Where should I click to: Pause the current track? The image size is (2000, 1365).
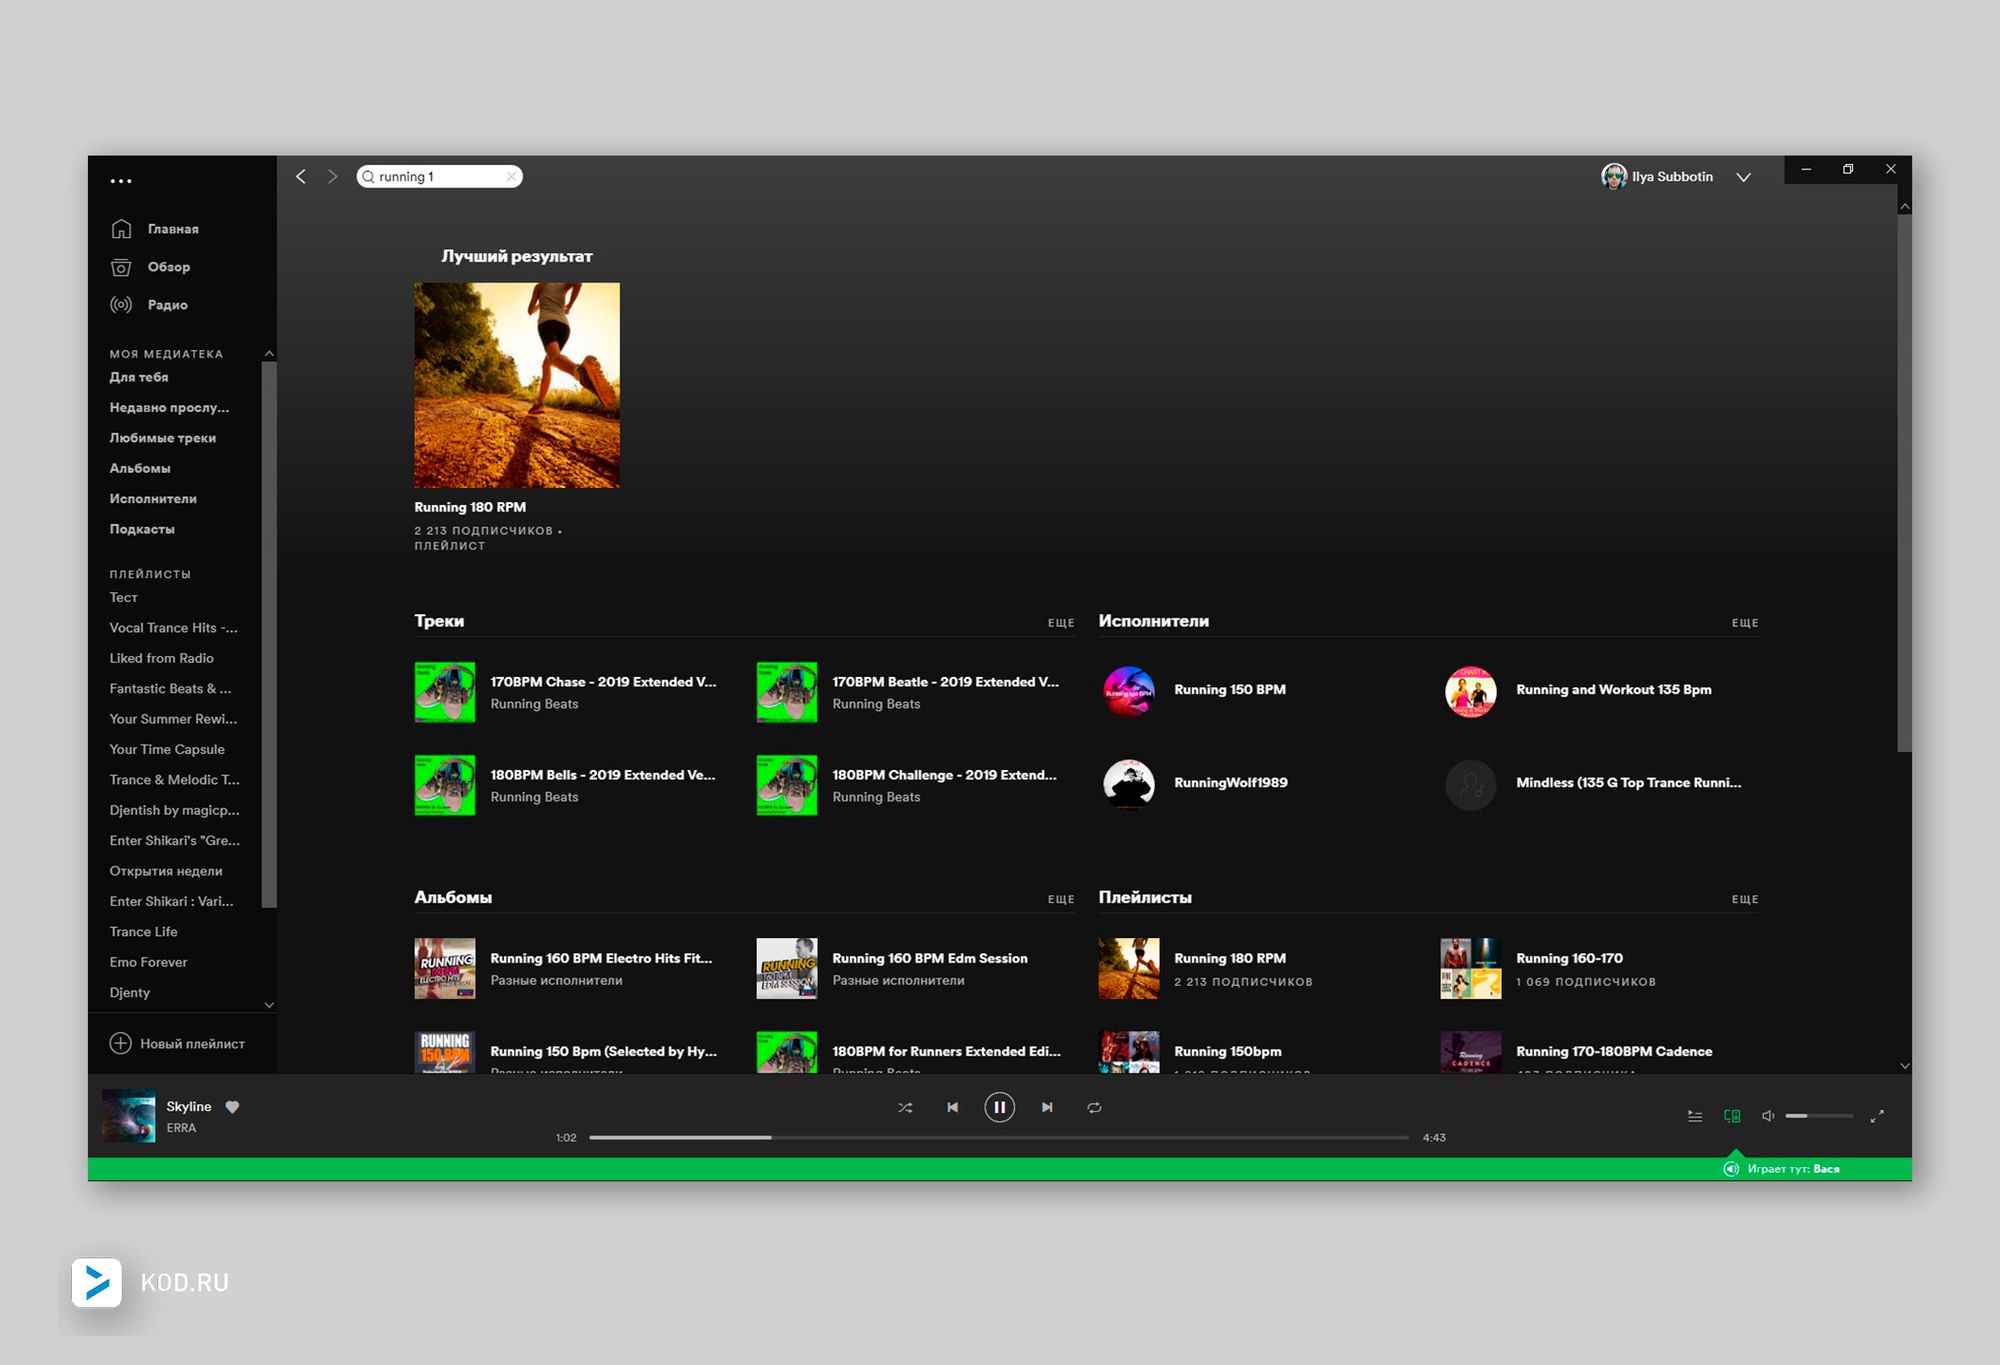coord(999,1108)
